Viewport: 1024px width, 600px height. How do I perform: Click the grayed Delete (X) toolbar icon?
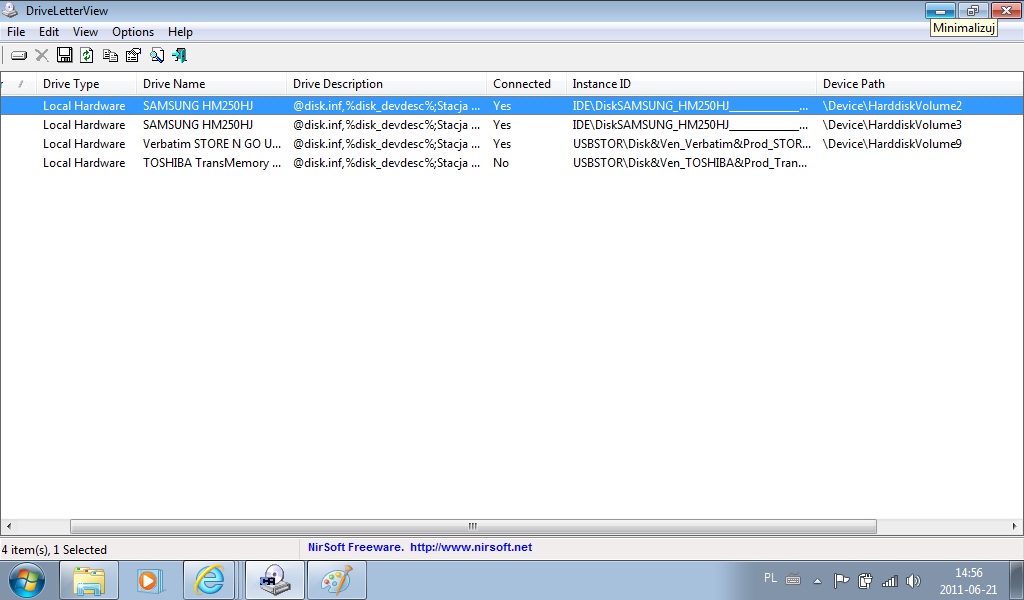[42, 55]
